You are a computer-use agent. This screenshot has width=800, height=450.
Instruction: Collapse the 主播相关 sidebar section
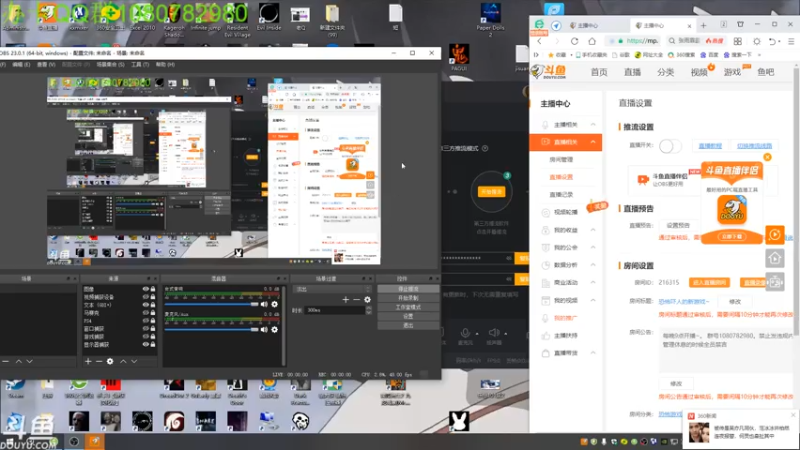[593, 124]
